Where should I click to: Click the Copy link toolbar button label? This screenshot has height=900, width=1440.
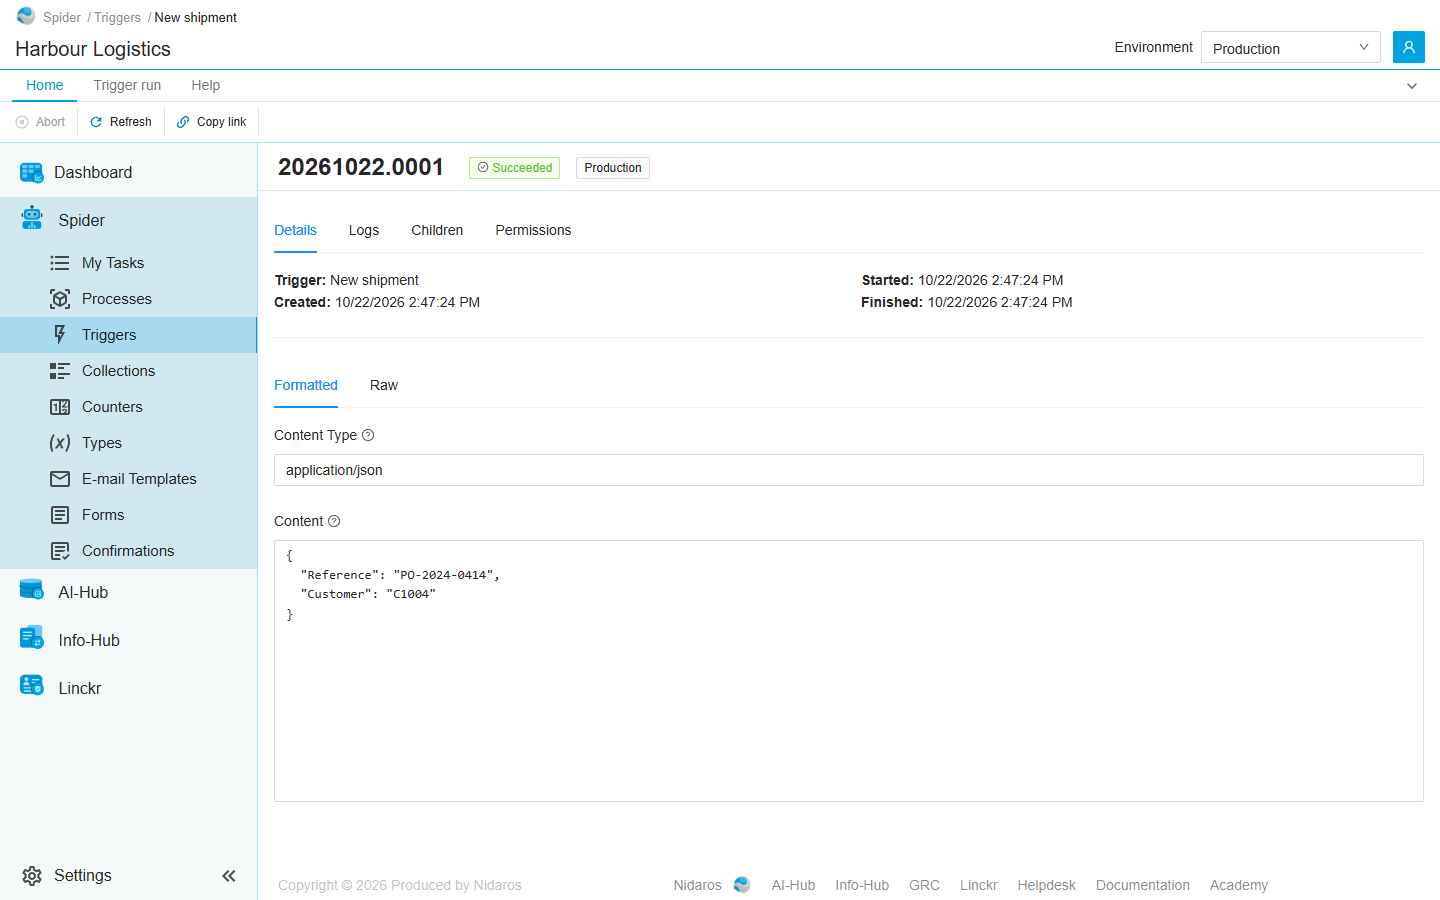pos(221,122)
